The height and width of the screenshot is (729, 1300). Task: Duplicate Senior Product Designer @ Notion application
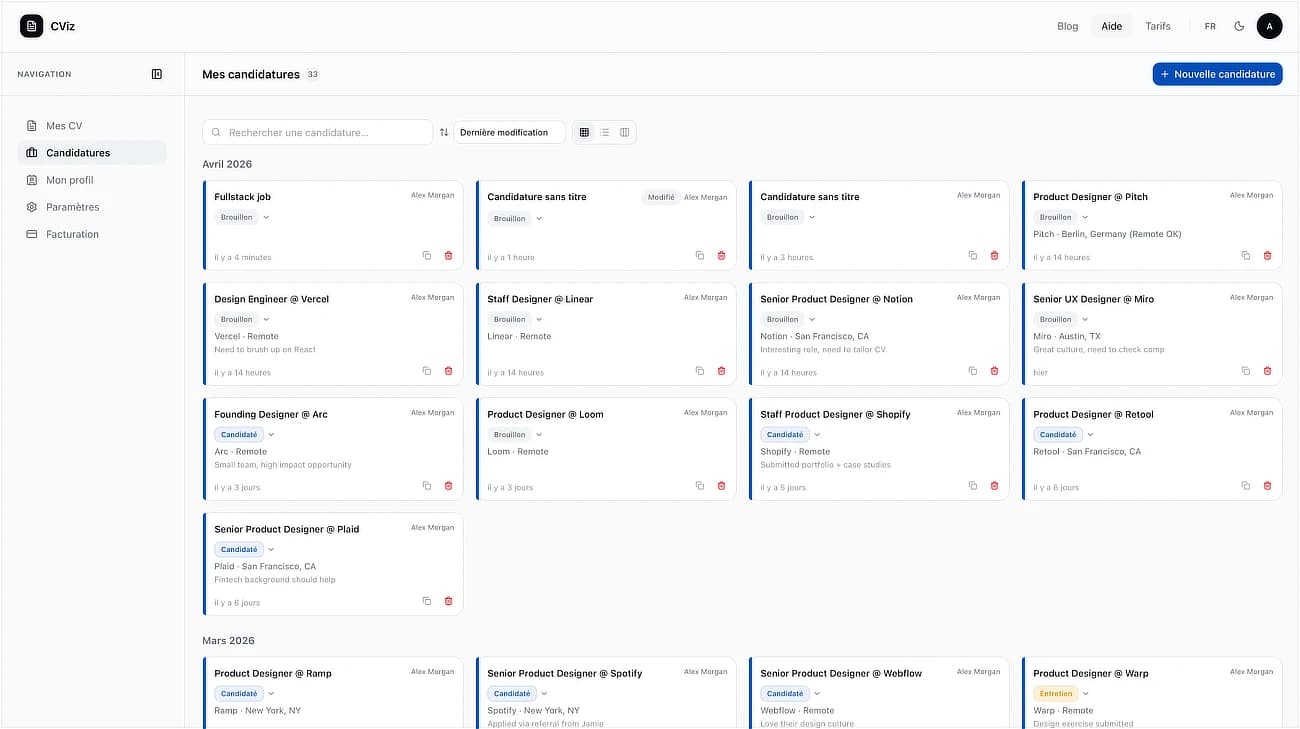[x=973, y=371]
